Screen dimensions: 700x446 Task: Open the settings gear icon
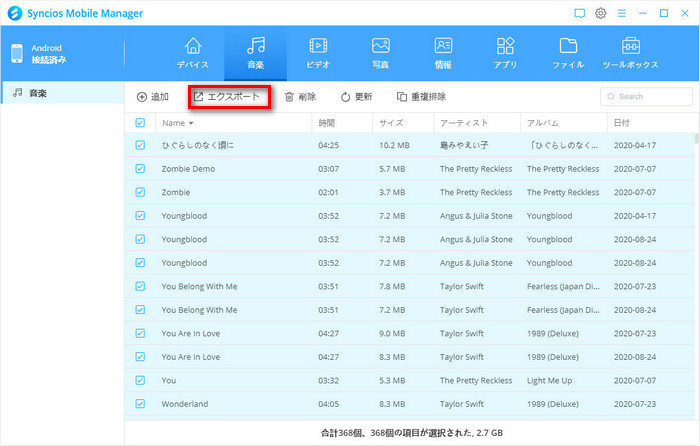pyautogui.click(x=600, y=13)
